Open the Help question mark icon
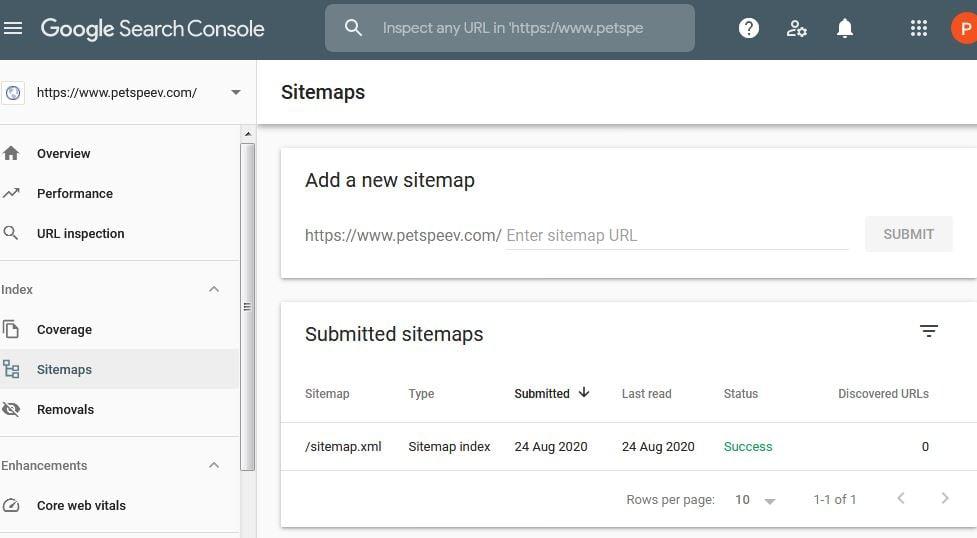977x538 pixels. 748,28
